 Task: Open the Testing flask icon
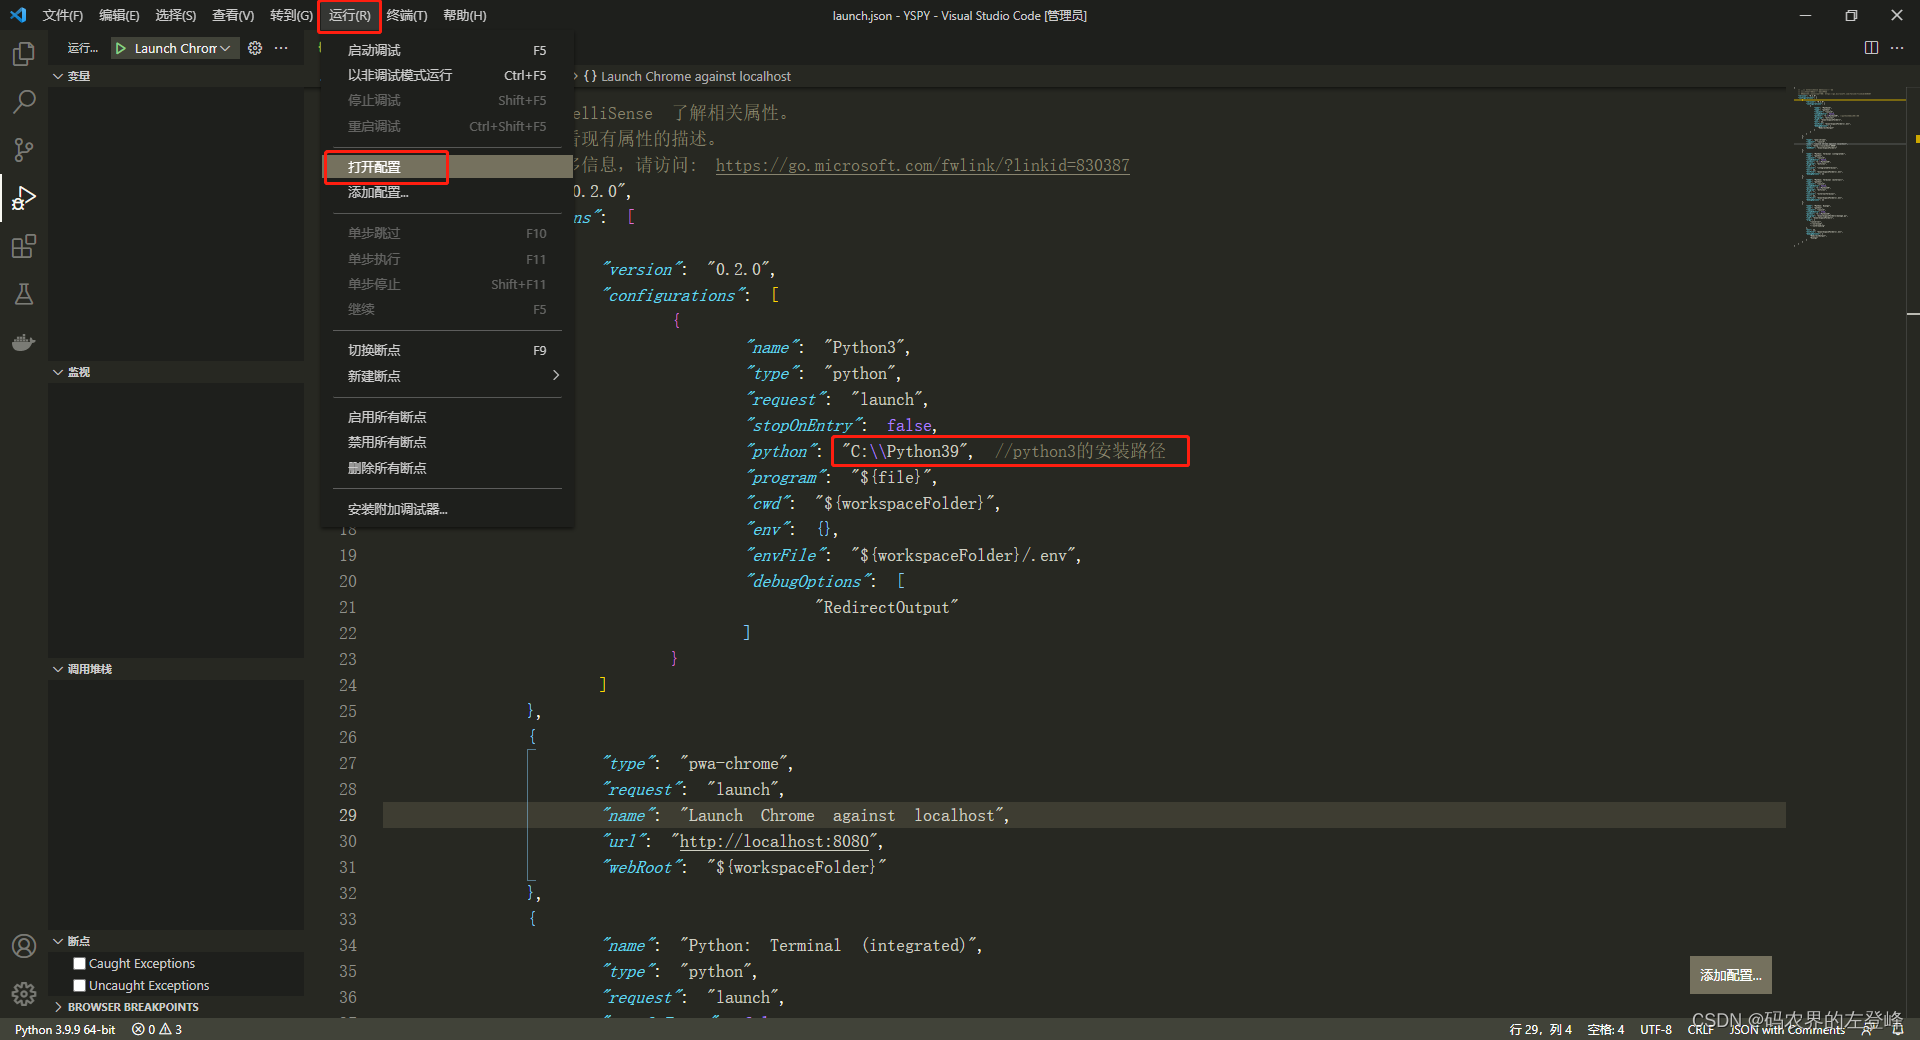click(24, 294)
